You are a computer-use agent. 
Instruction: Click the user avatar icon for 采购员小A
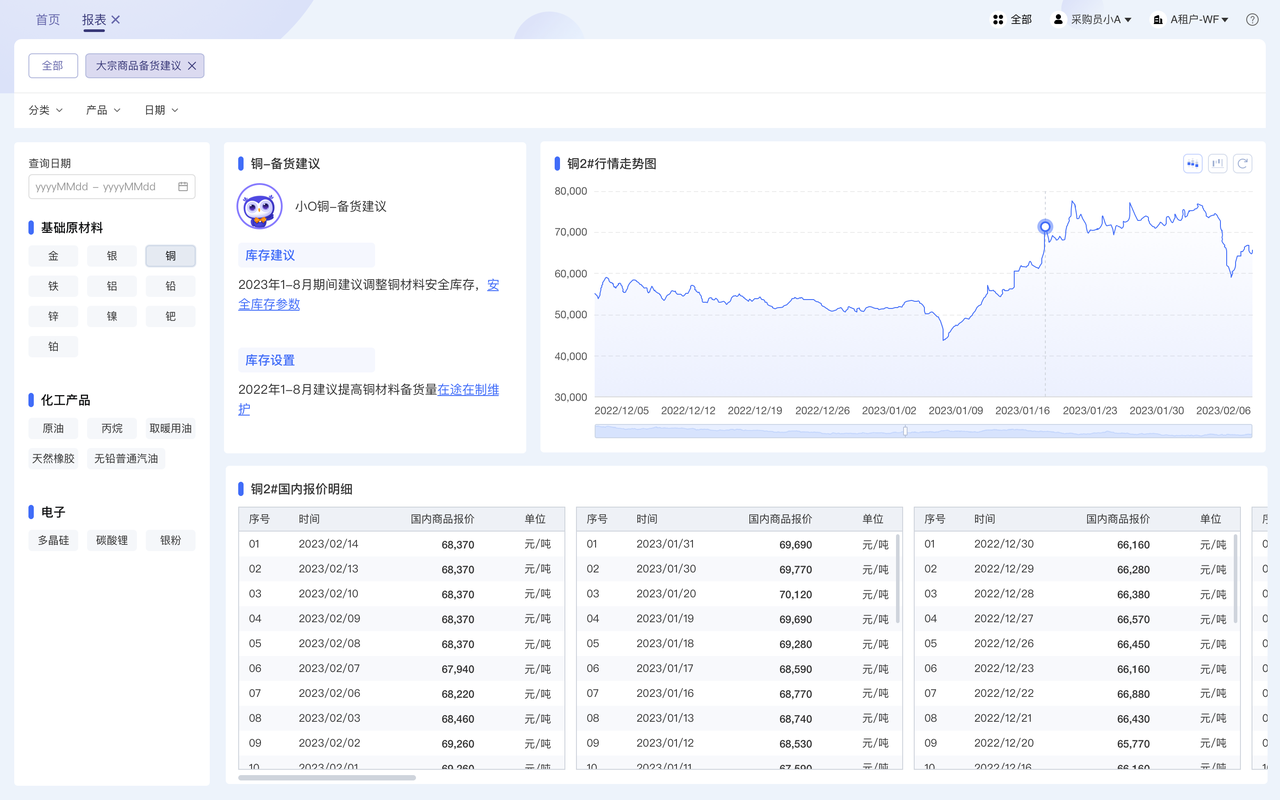pos(1058,20)
